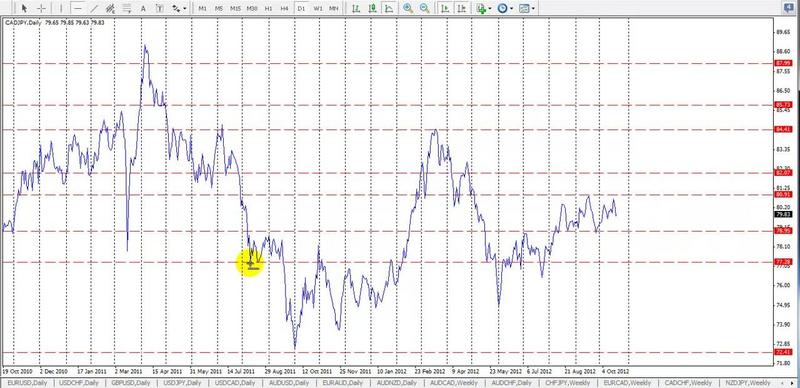Open the USDCHF,Daily chart tab
Screen dimensions: 800x388
pyautogui.click(x=80, y=383)
